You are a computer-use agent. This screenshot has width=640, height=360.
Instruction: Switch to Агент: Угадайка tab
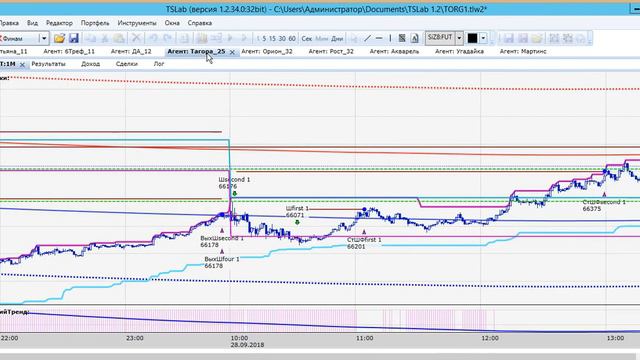(459, 51)
